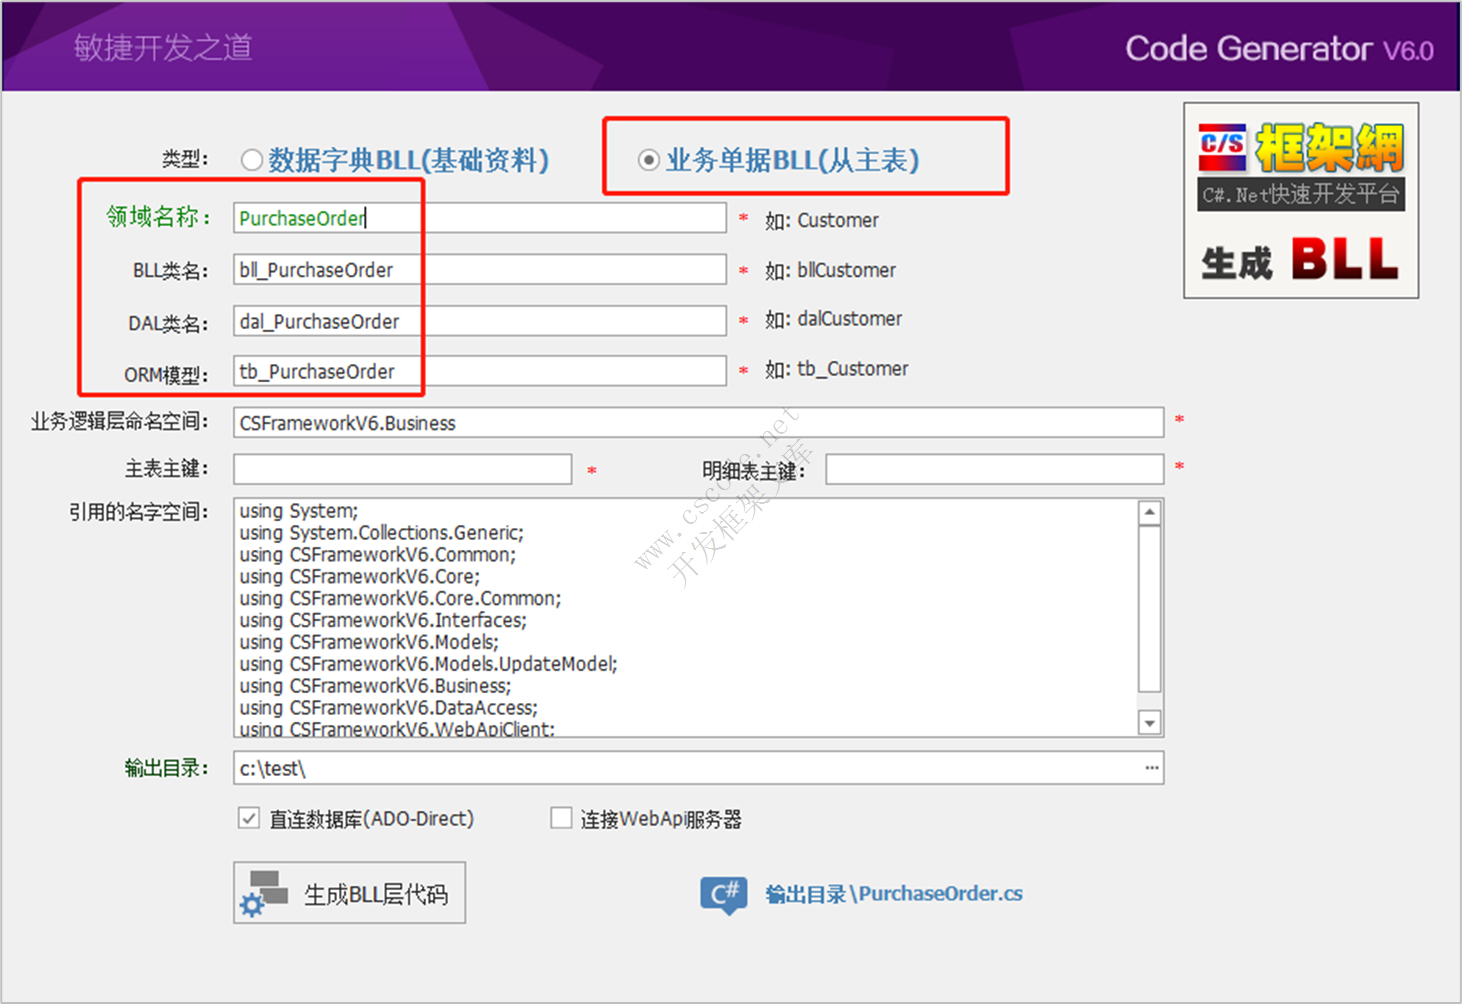Click the 生成 BLL banner text
The image size is (1462, 1004).
point(1300,260)
